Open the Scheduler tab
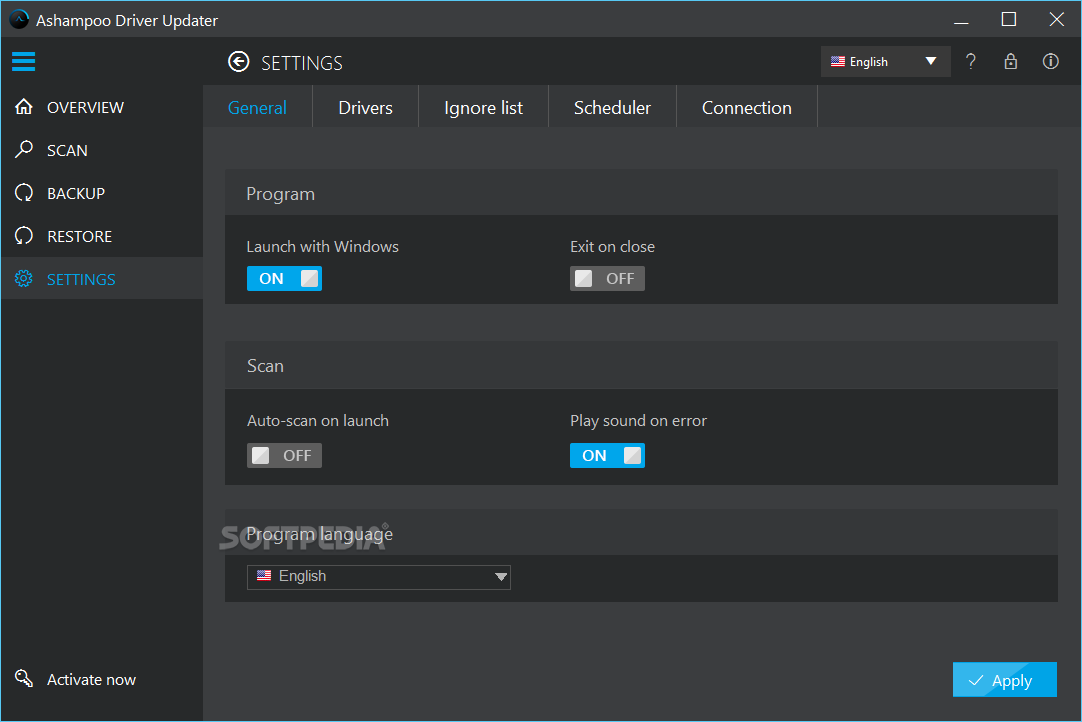The width and height of the screenshot is (1082, 722). [x=613, y=108]
